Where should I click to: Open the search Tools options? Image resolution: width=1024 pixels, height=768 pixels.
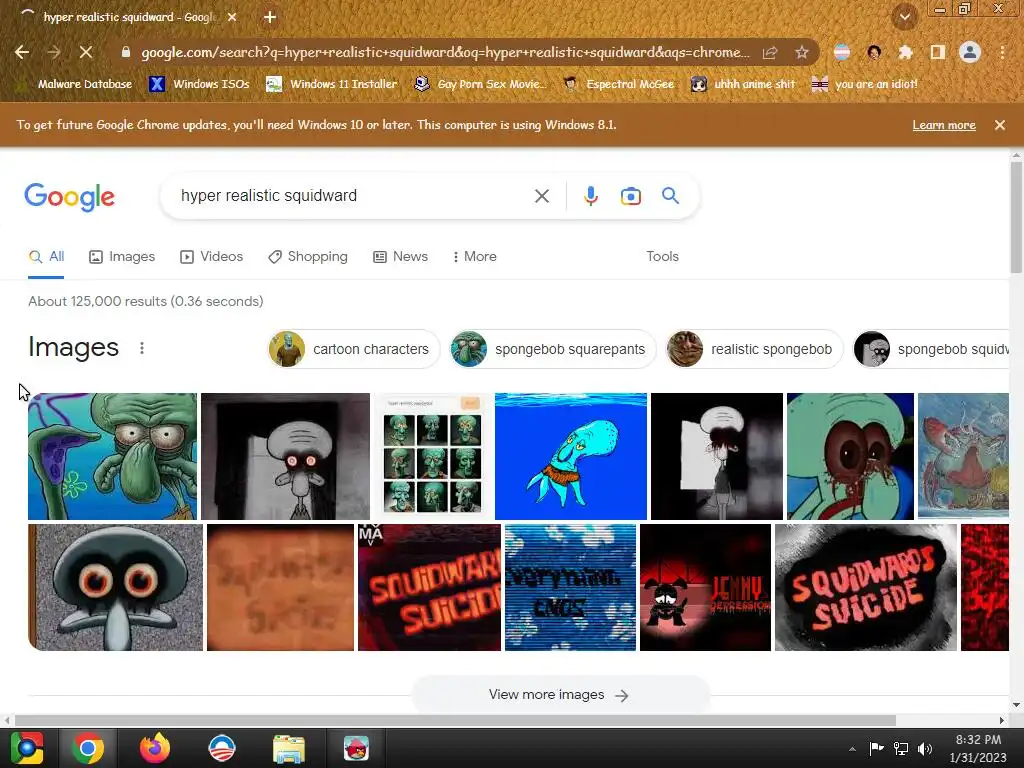click(x=662, y=257)
